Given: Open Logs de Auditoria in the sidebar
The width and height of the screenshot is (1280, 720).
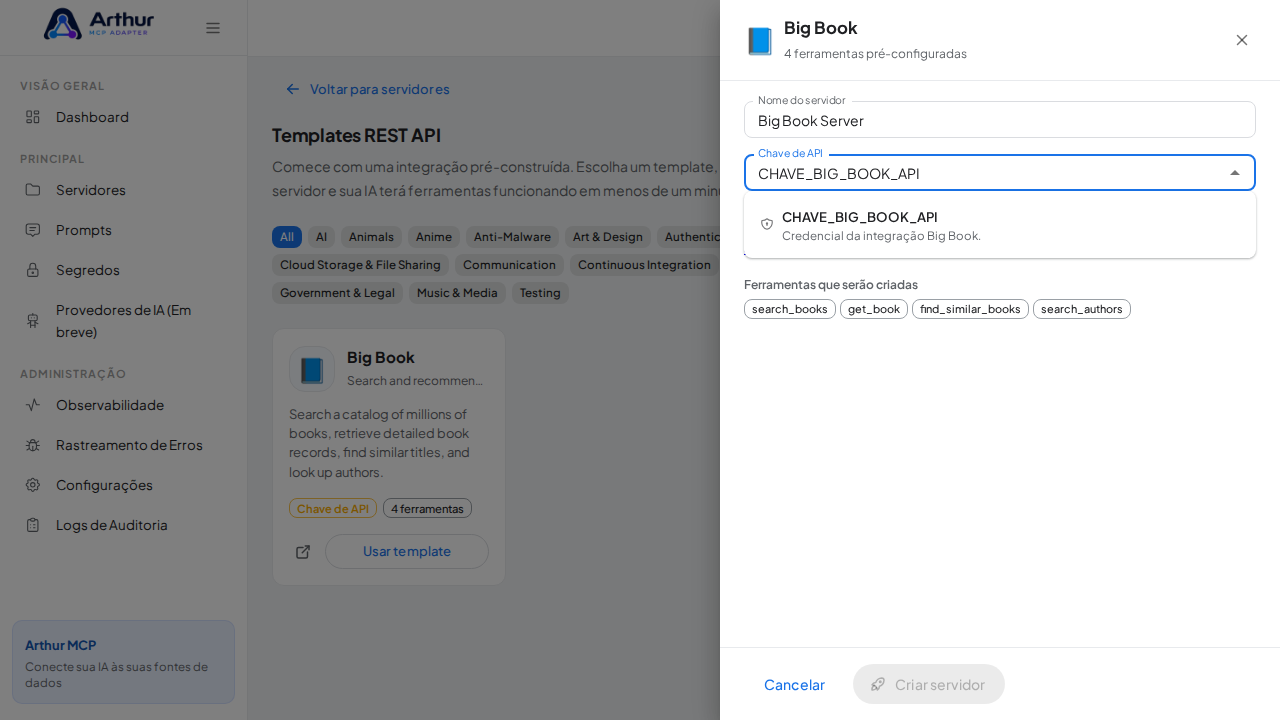Looking at the screenshot, I should (123, 525).
